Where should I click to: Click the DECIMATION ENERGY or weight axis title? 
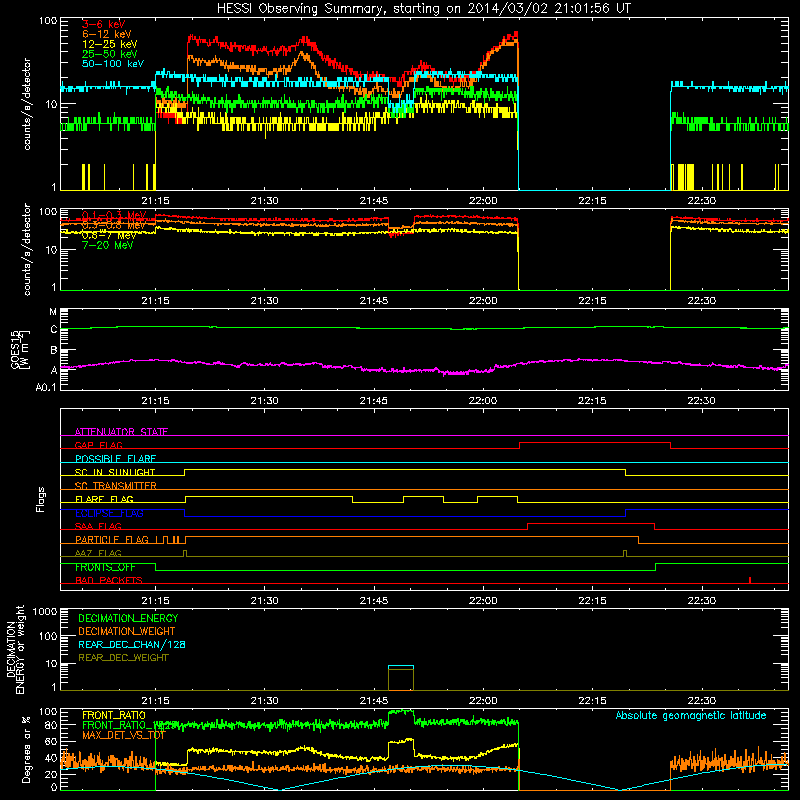(x=15, y=649)
